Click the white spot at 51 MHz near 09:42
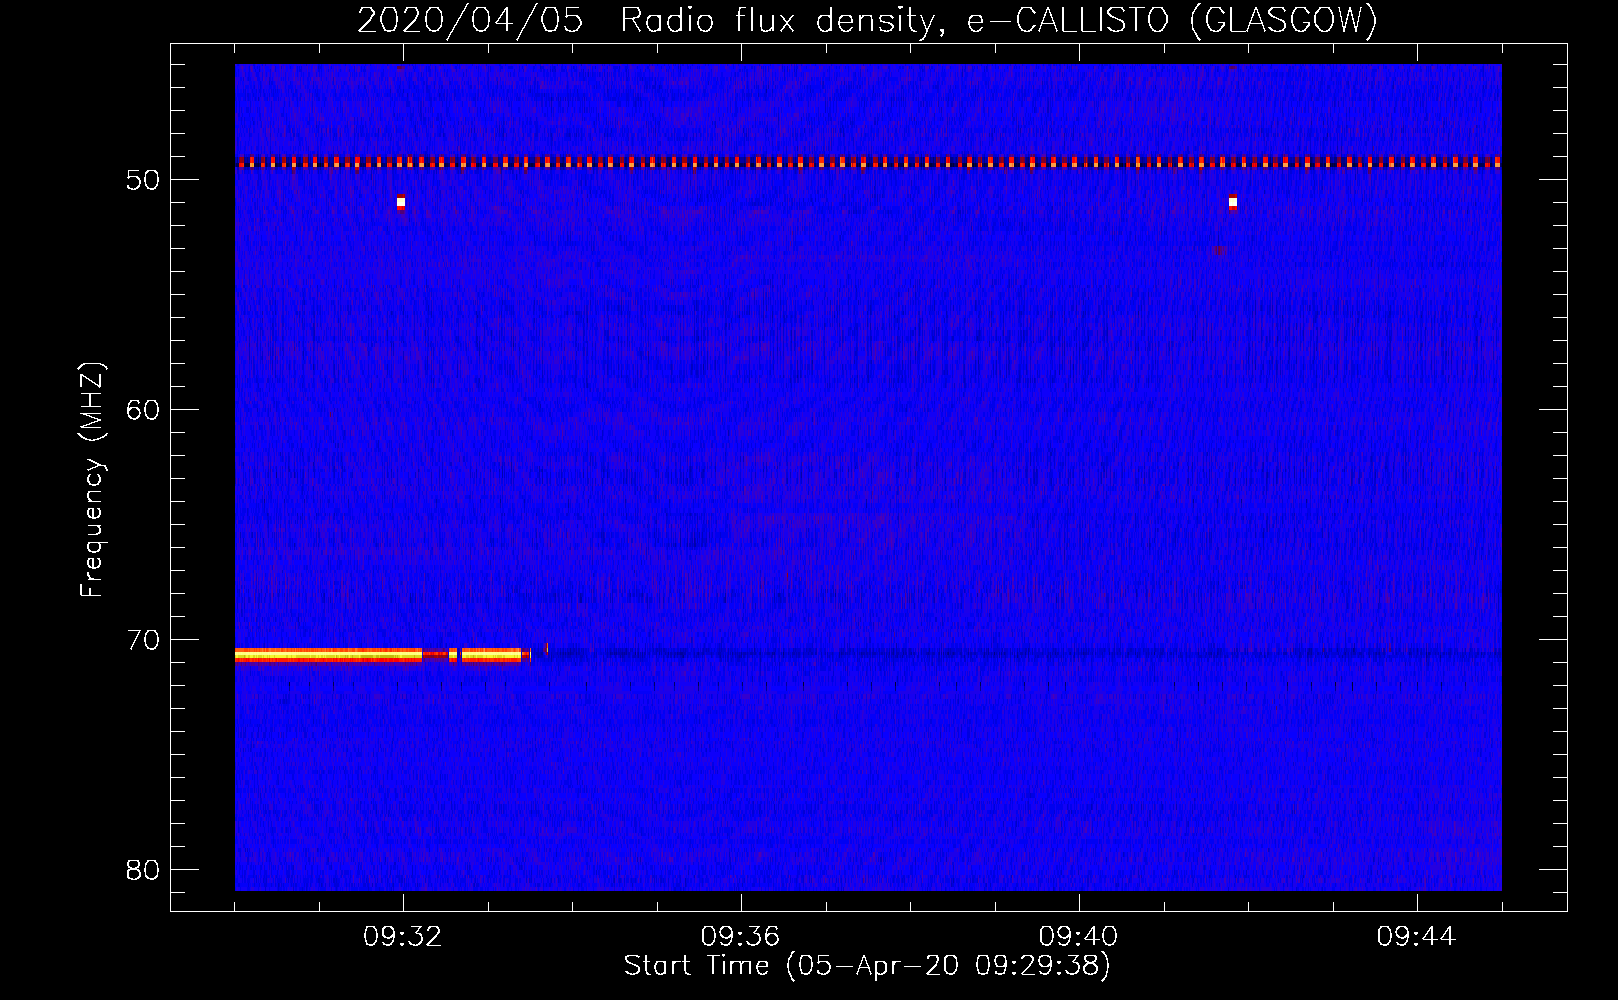Image resolution: width=1618 pixels, height=1000 pixels. [x=1233, y=202]
